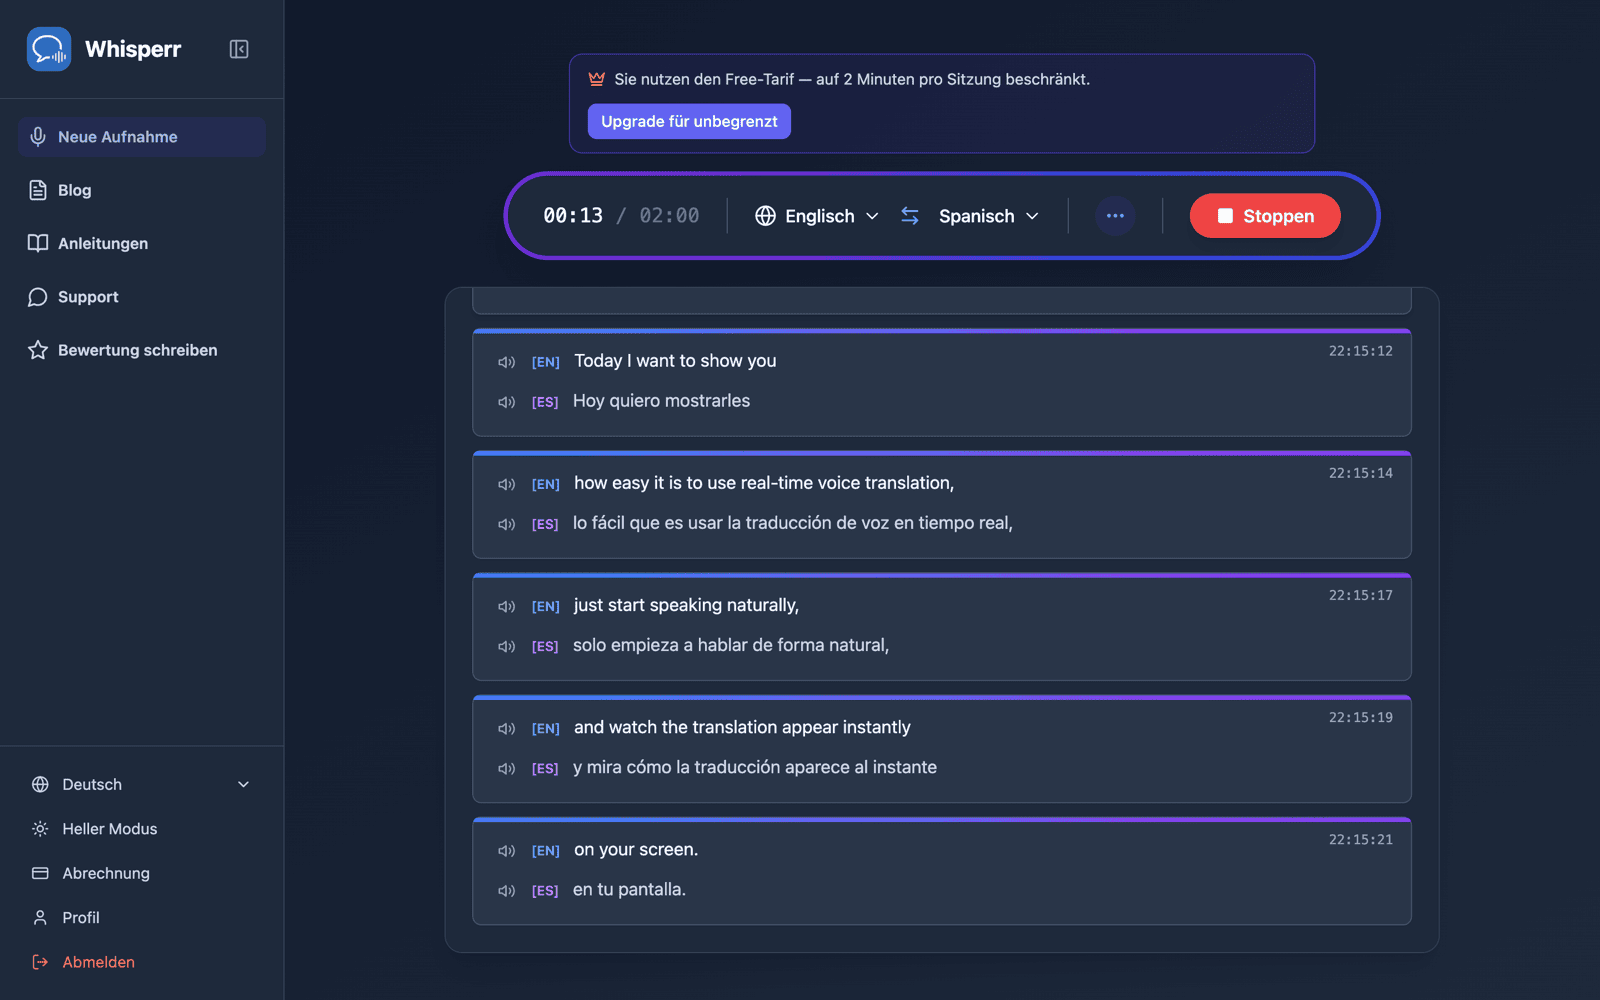Click the text 'Hoy quiero mostrarles'
Viewport: 1600px width, 1000px height.
click(x=661, y=401)
